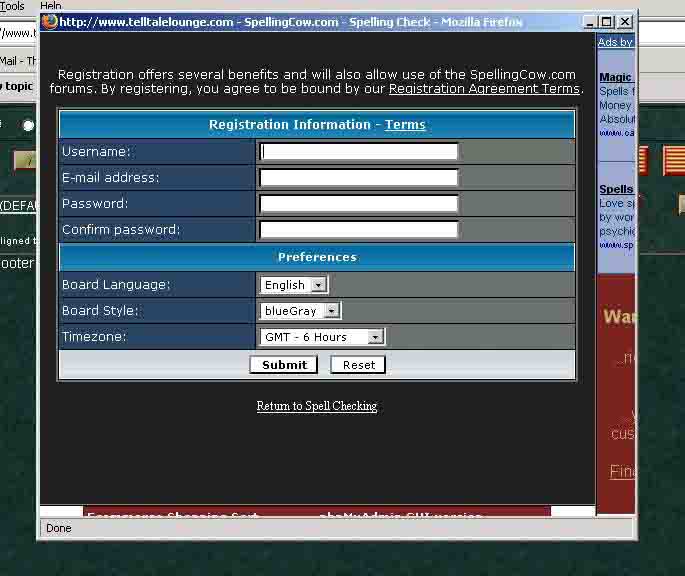Focus the Username input field
Screen dimensions: 685x576
[x=358, y=152]
